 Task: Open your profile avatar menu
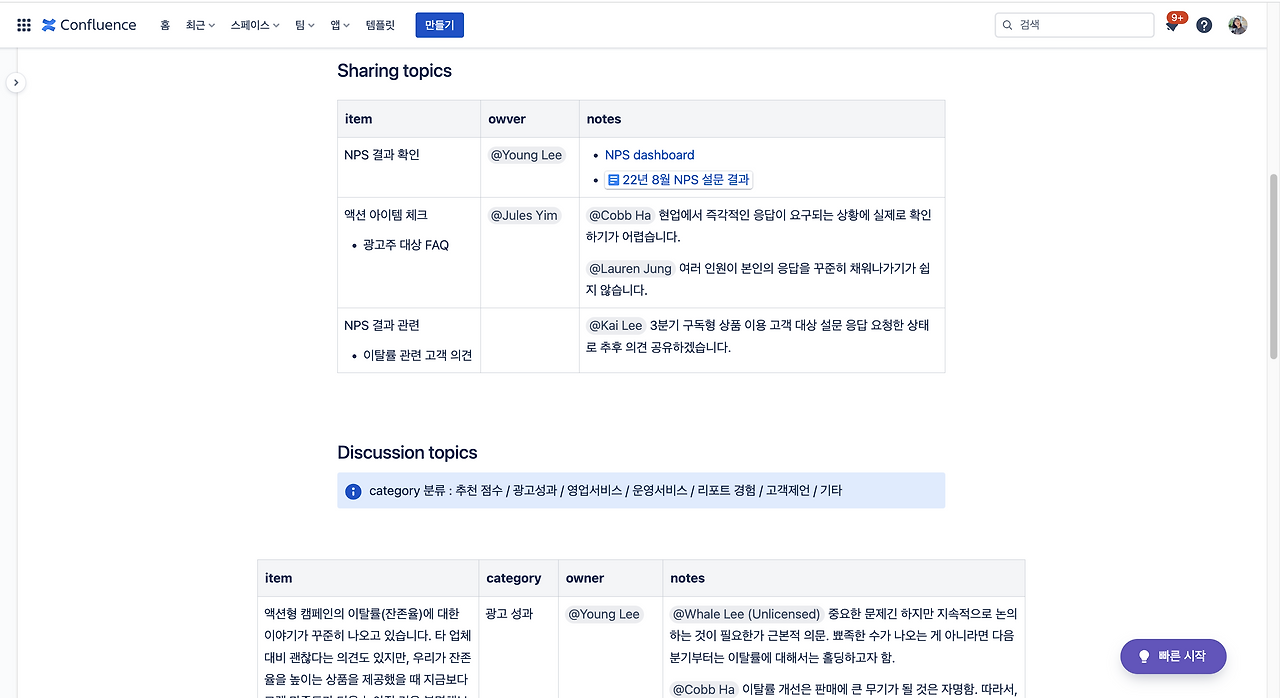pyautogui.click(x=1237, y=25)
